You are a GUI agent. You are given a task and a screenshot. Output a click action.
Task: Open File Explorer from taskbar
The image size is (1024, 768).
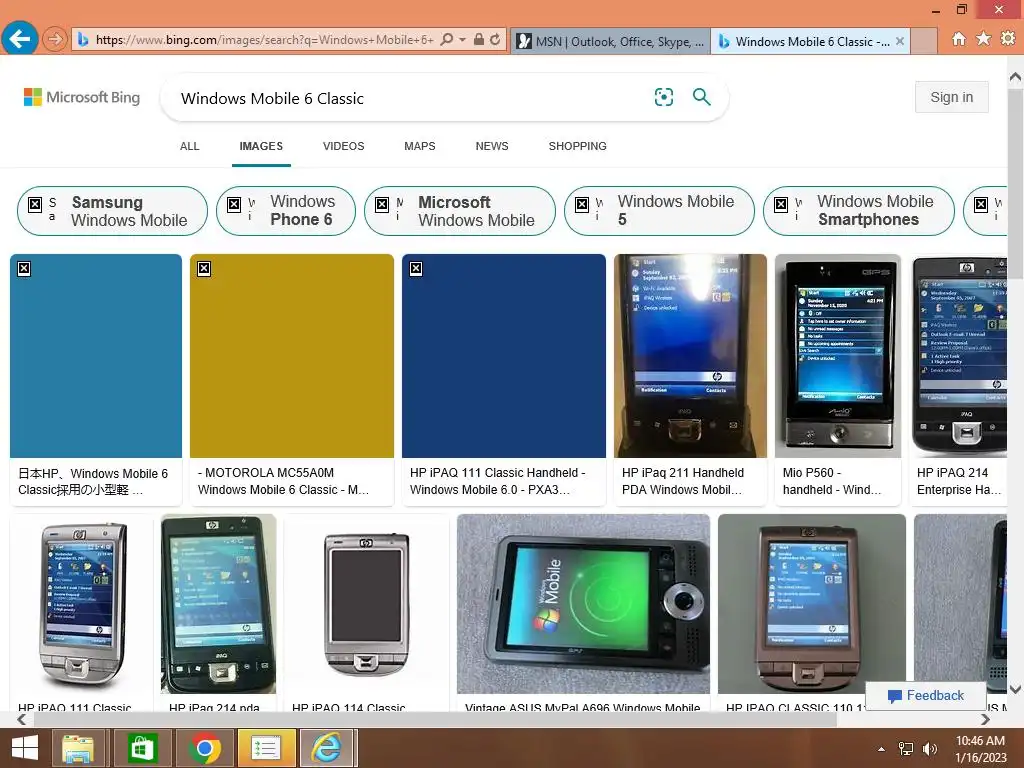click(x=78, y=748)
